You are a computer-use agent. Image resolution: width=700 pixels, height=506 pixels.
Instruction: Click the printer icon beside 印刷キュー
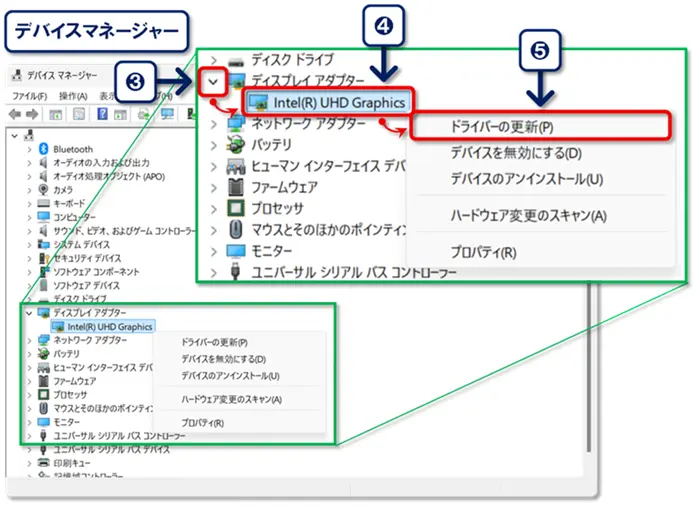coord(43,463)
